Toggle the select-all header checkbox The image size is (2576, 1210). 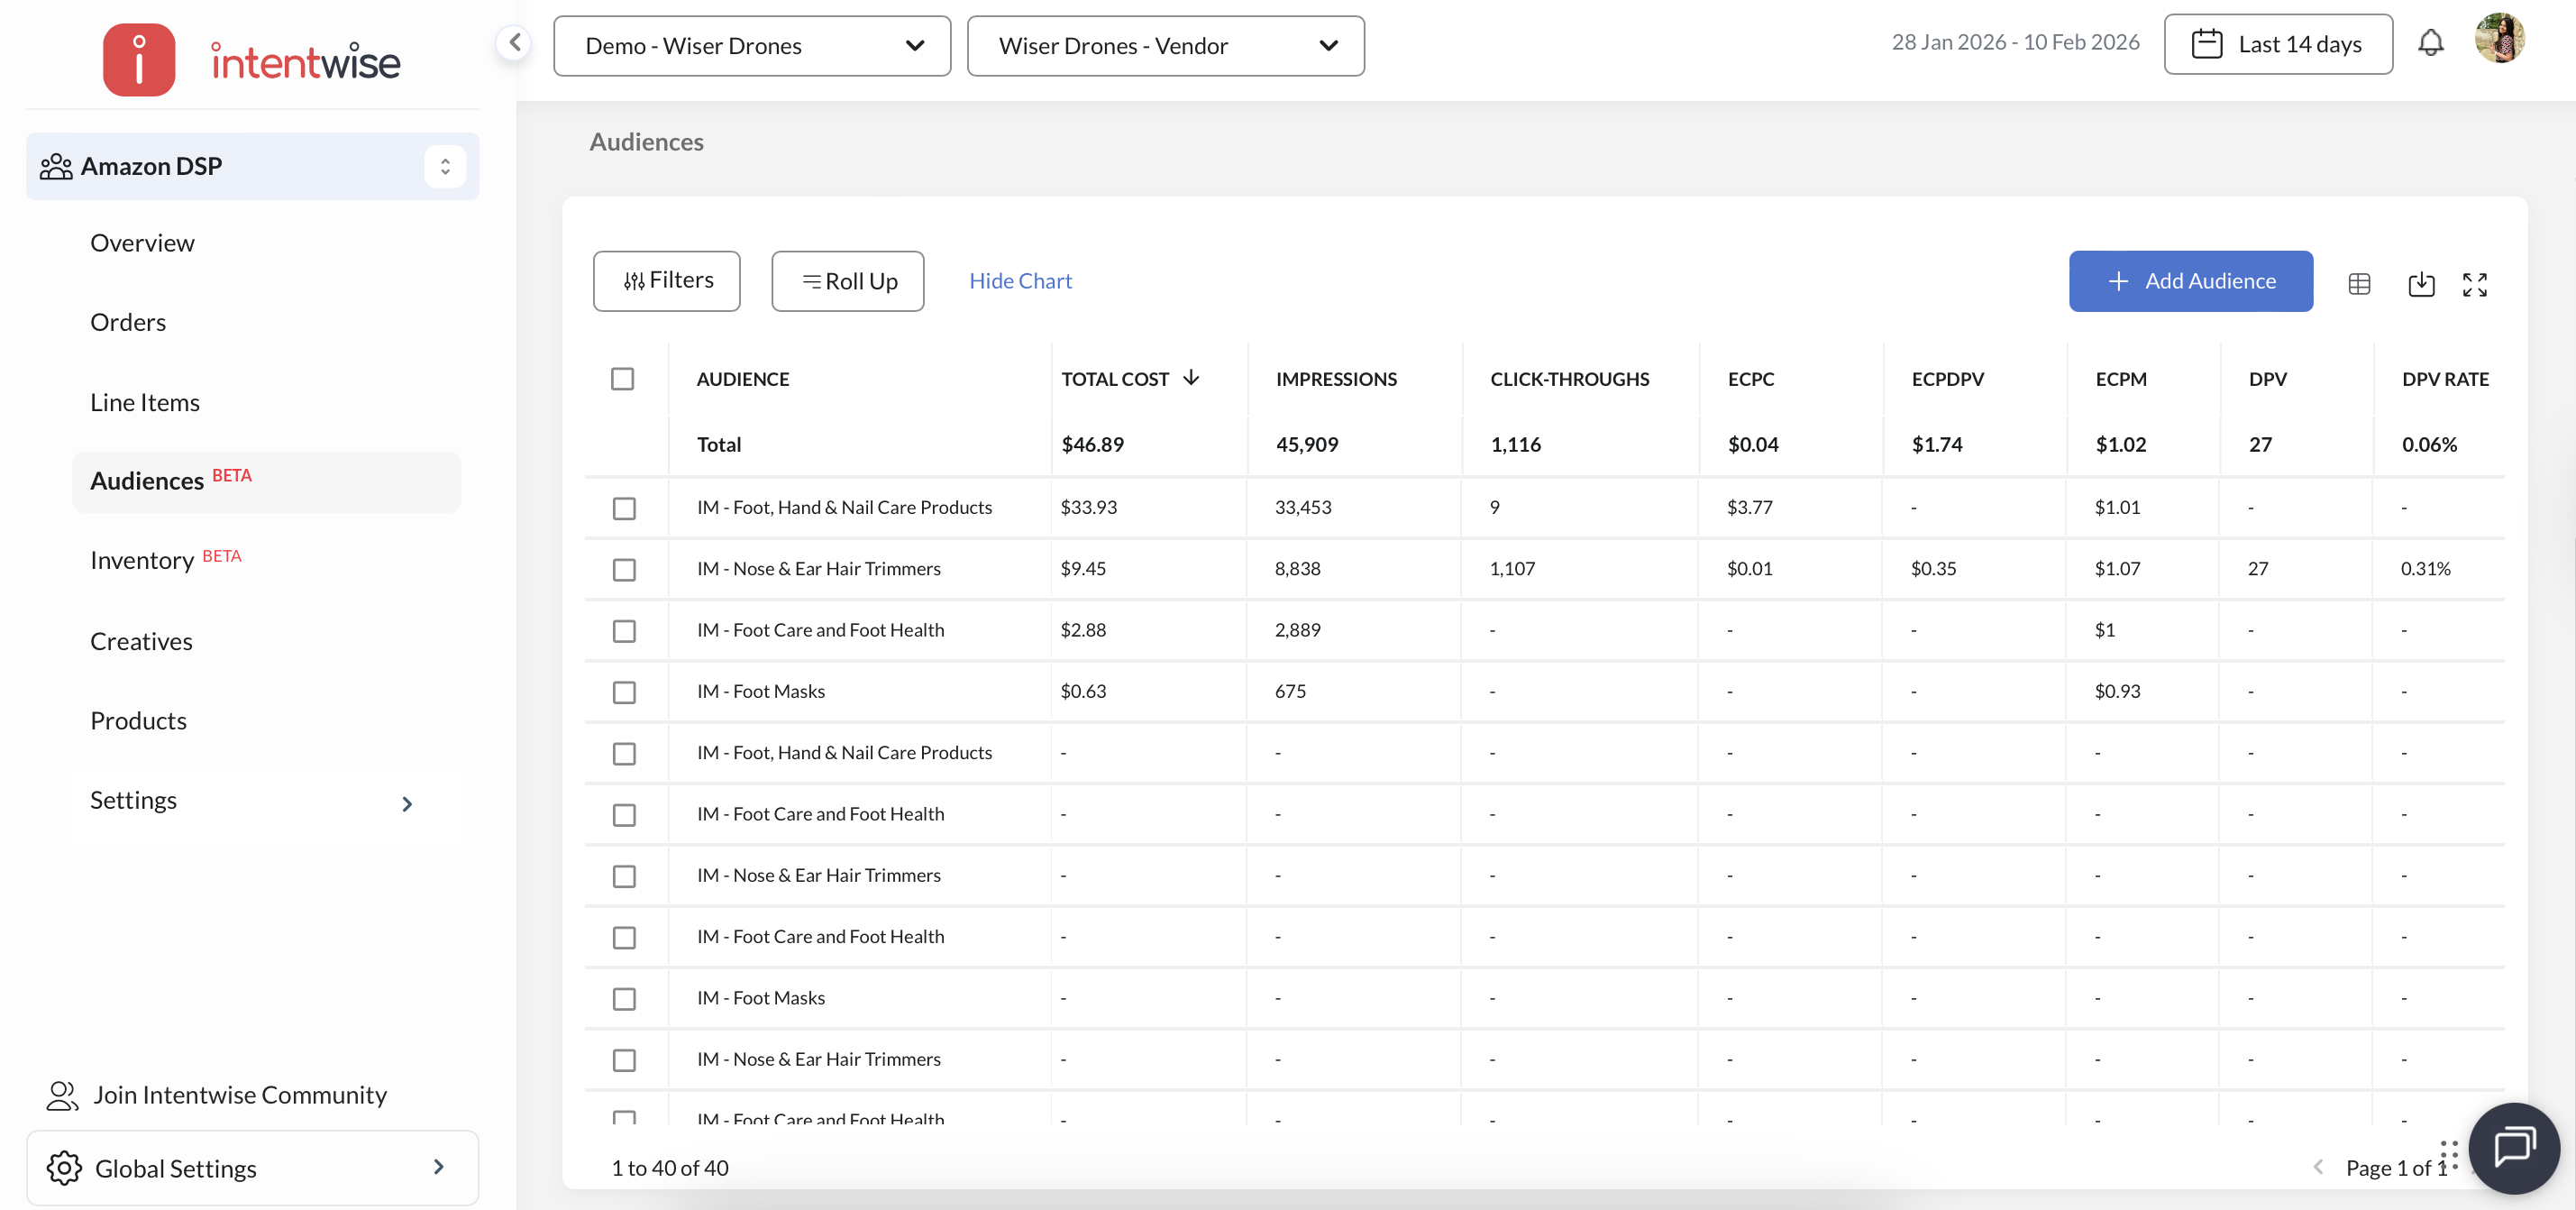coord(622,379)
